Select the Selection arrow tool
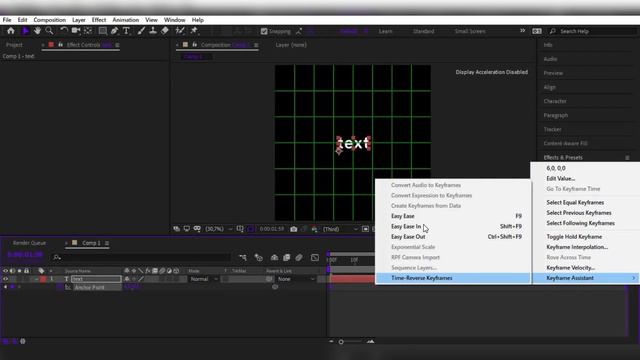Screen dimensions: 640x360 [x=25, y=31]
